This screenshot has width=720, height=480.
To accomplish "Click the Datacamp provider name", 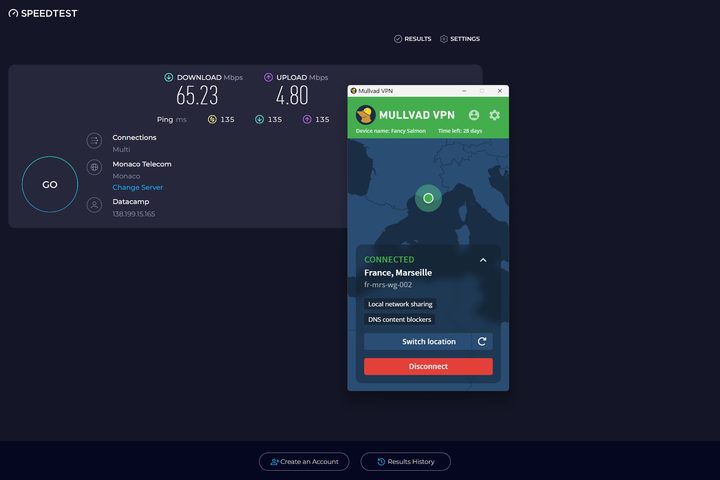I will (130, 202).
